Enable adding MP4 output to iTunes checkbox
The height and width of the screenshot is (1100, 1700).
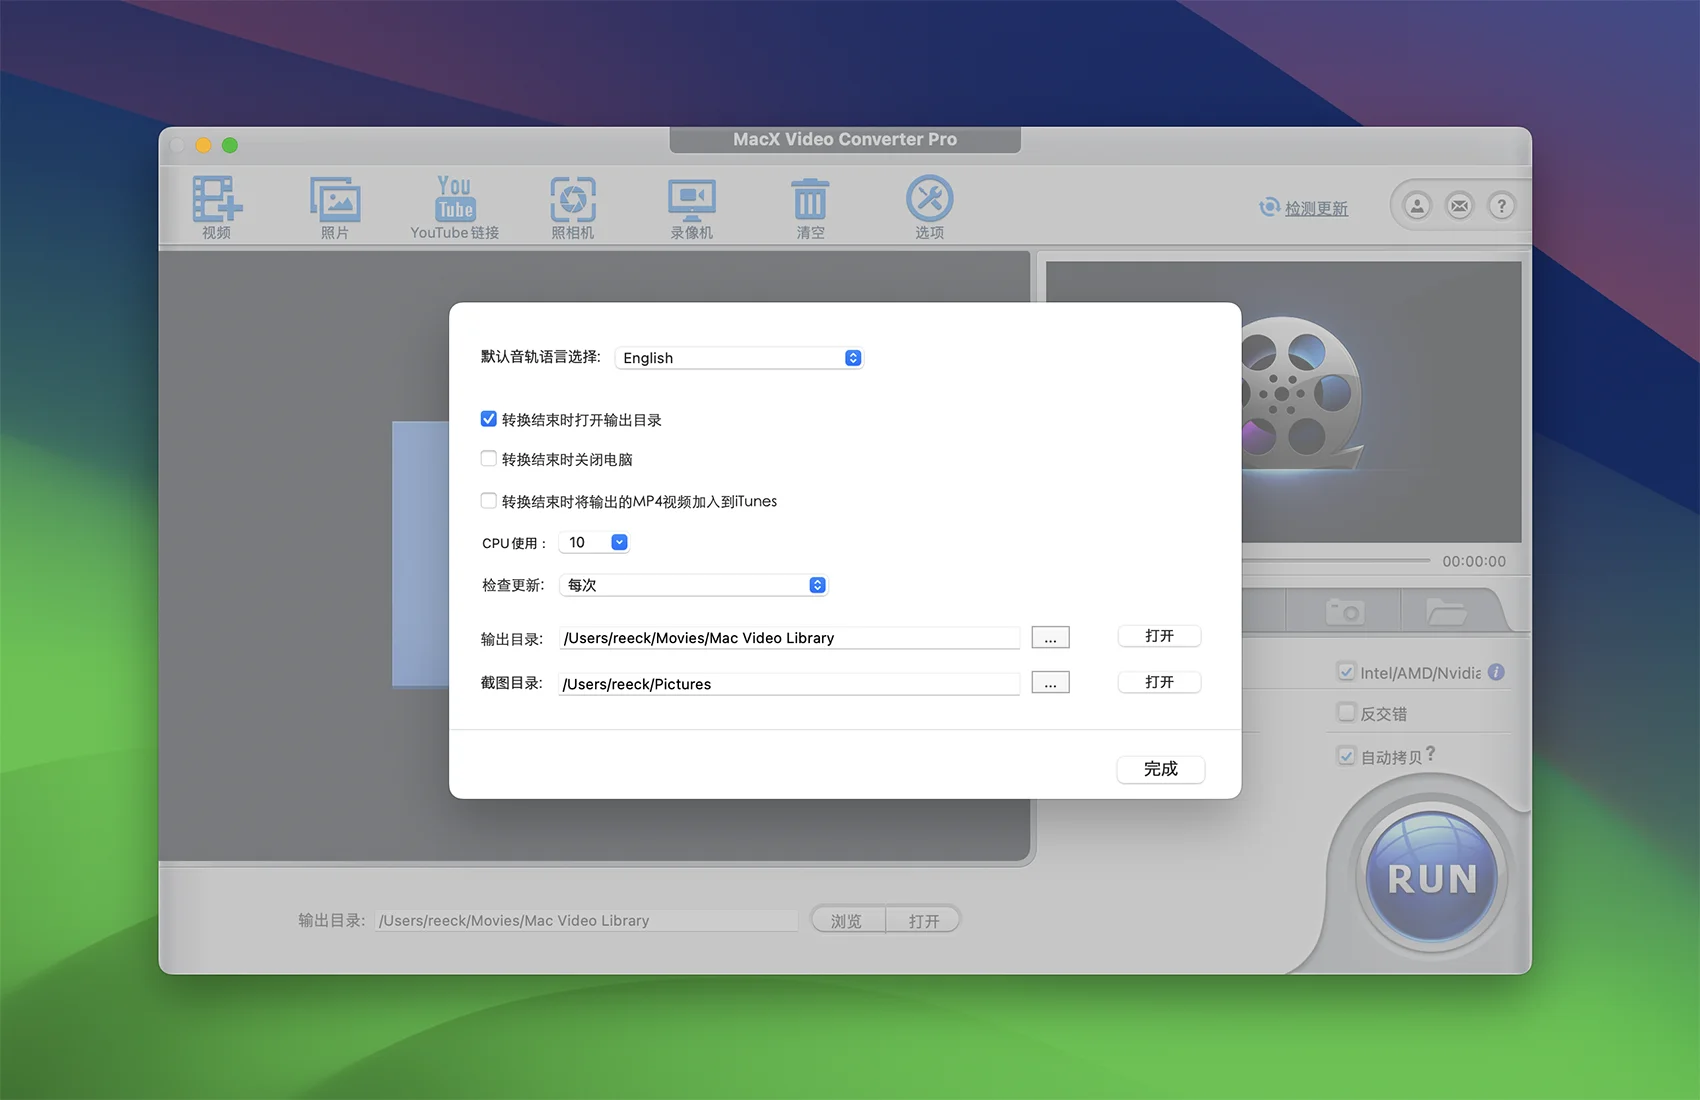coord(489,501)
